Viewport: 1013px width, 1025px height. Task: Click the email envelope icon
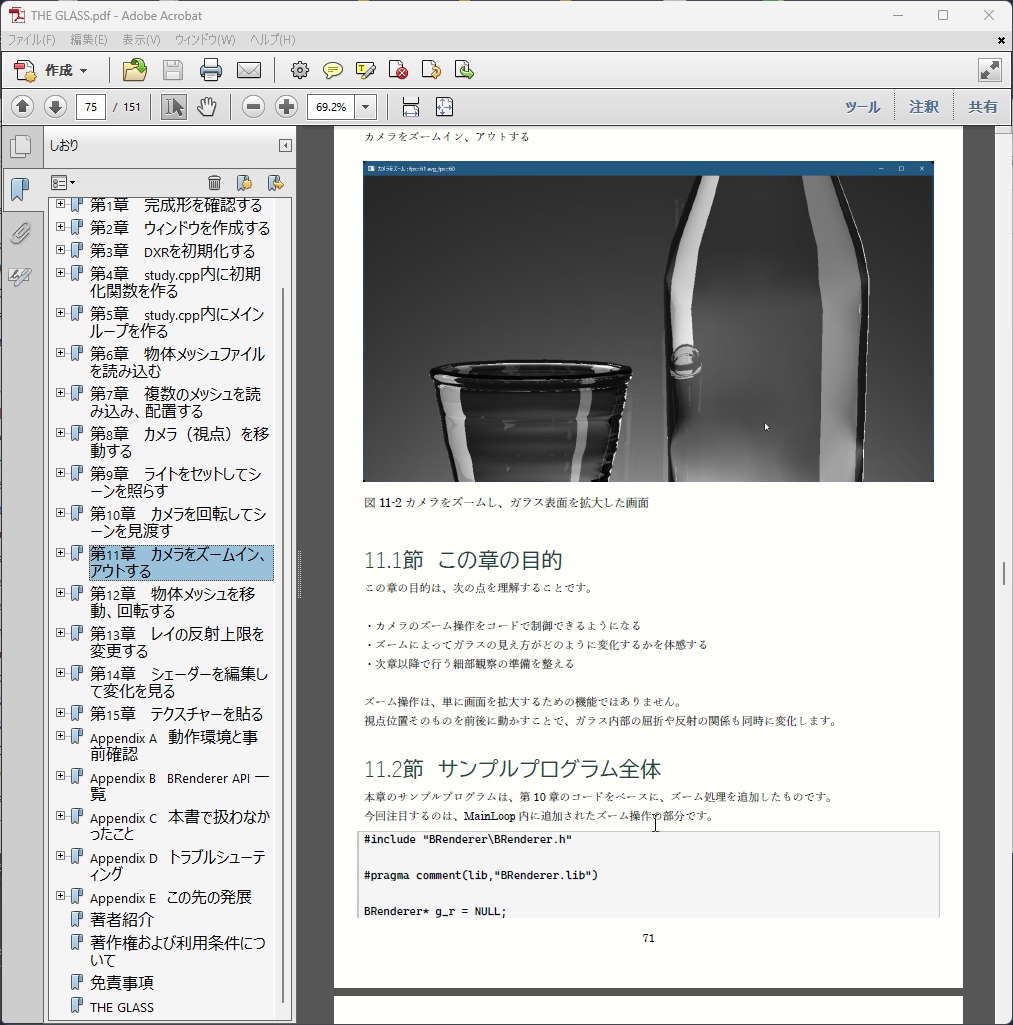[248, 70]
